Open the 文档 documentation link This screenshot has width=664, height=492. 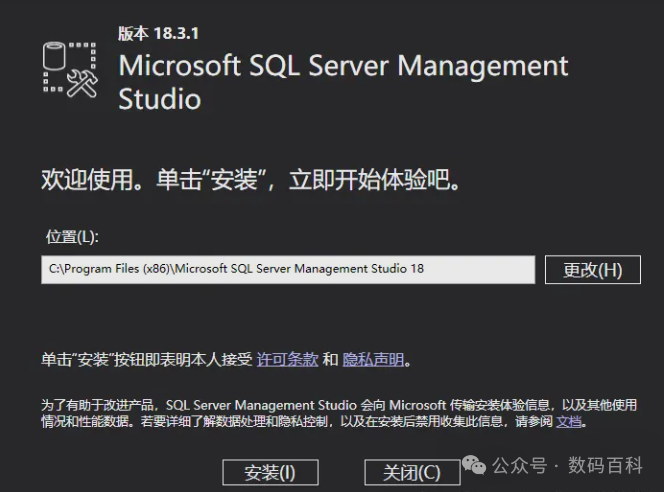click(569, 421)
